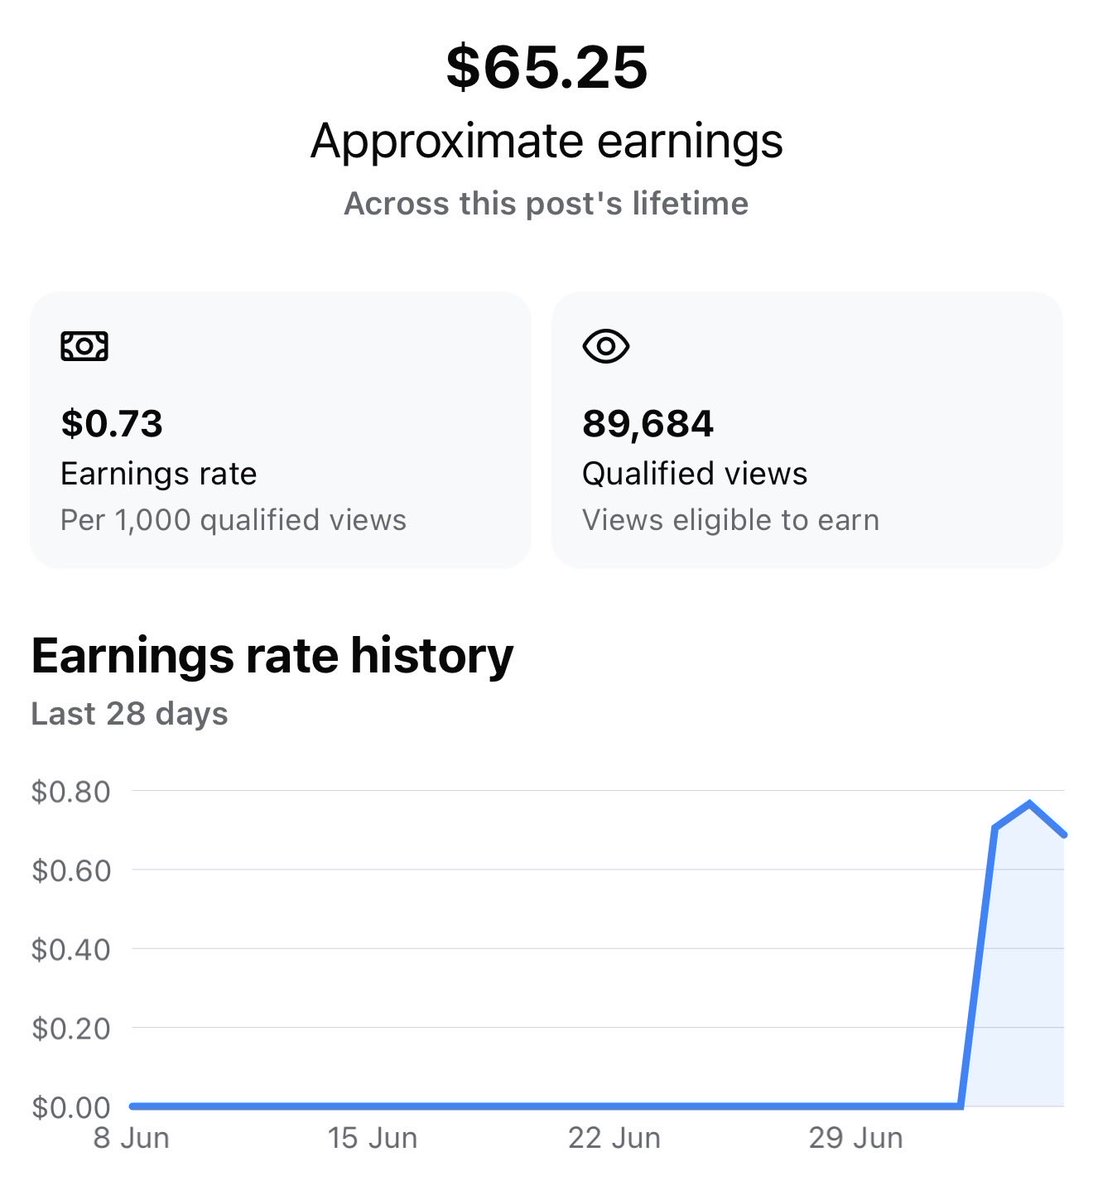
Task: Tap the 'Earnings rate' label
Action: pyautogui.click(x=159, y=473)
